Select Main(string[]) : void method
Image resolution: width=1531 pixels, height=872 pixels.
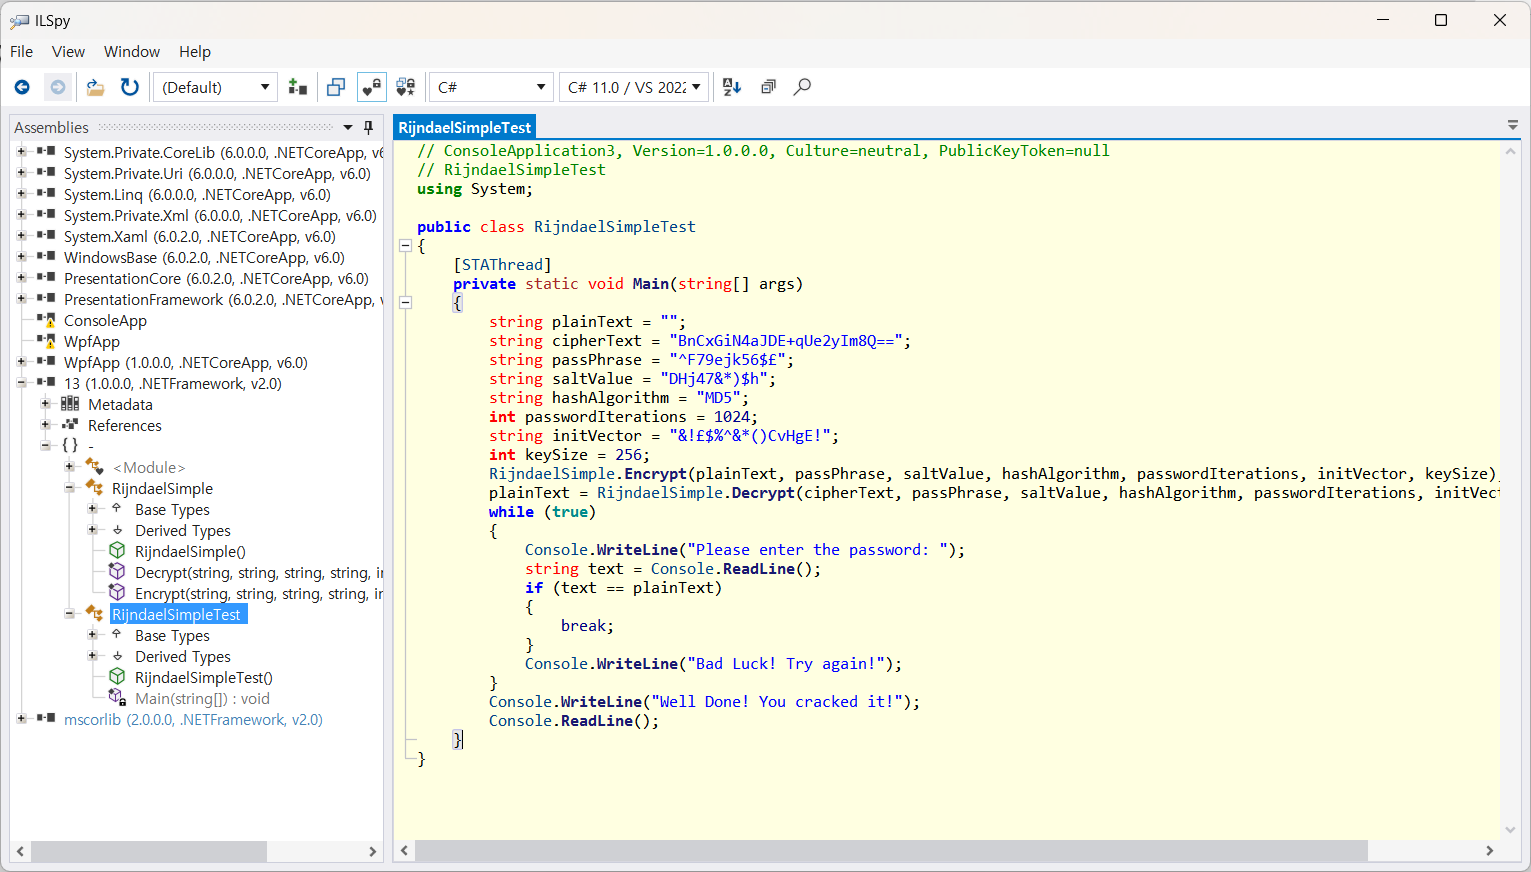click(x=202, y=699)
